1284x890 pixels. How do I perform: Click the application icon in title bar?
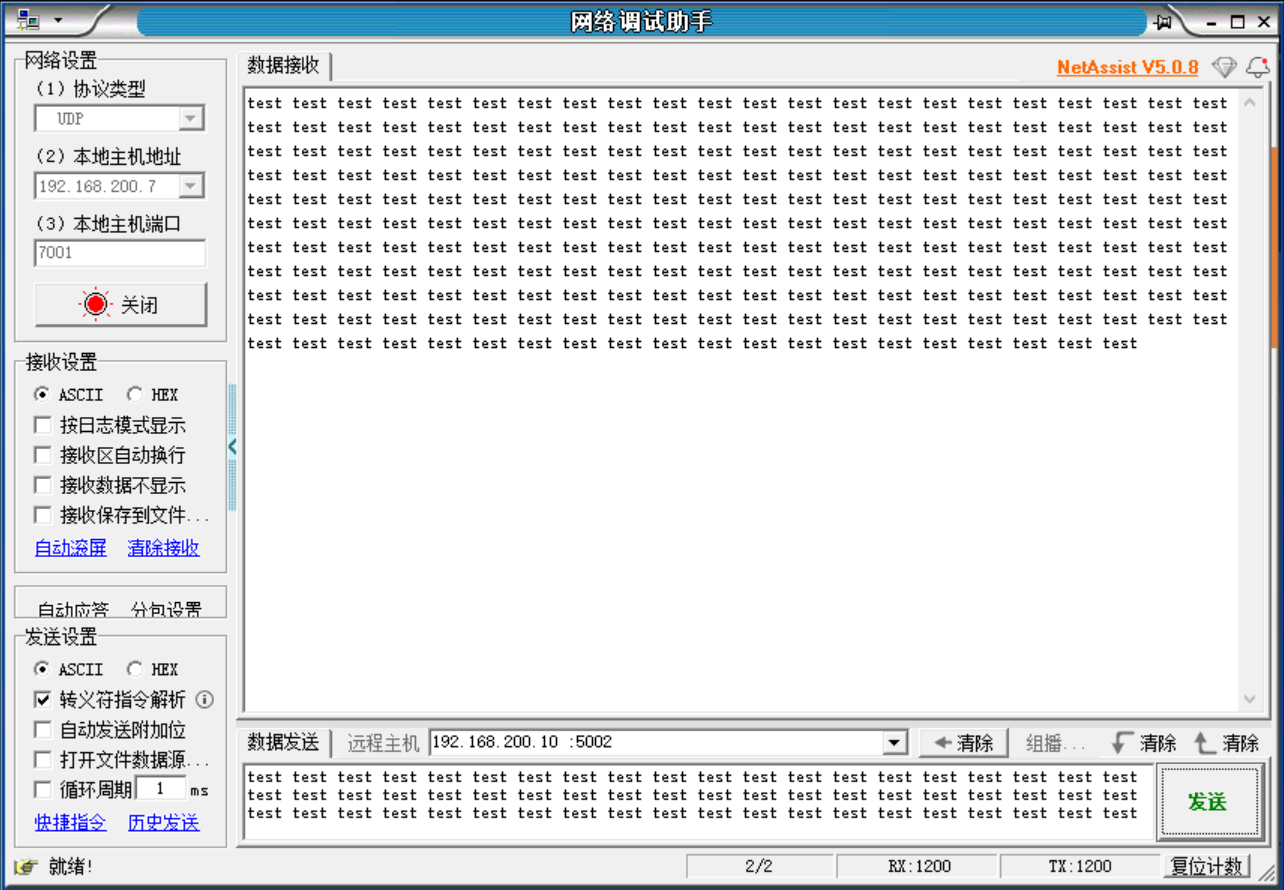[28, 20]
